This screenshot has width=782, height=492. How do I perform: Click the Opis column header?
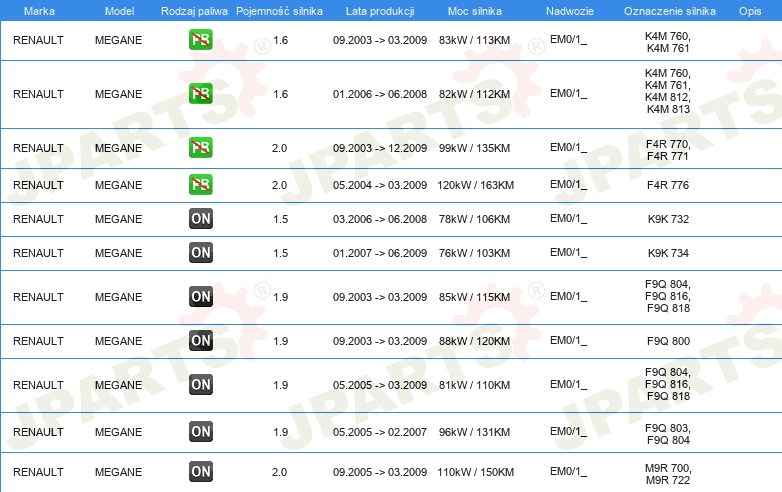pos(750,11)
